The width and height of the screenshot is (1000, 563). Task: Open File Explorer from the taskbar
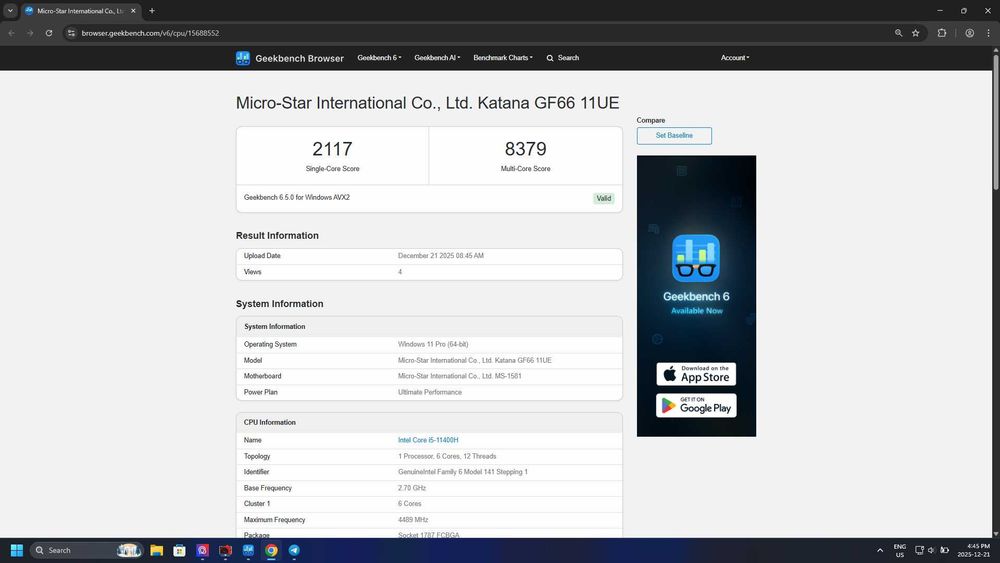(x=156, y=550)
